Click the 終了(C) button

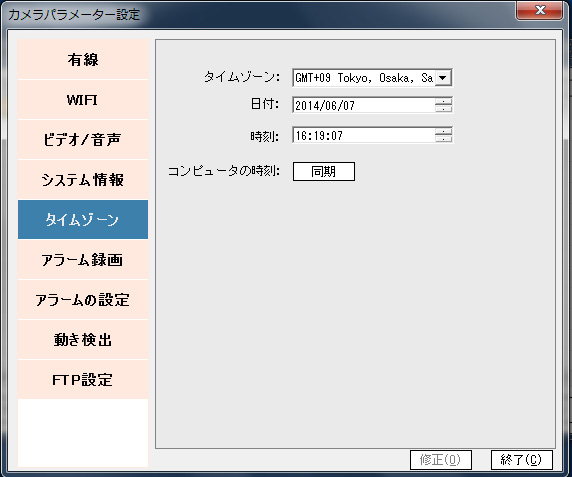[522, 459]
